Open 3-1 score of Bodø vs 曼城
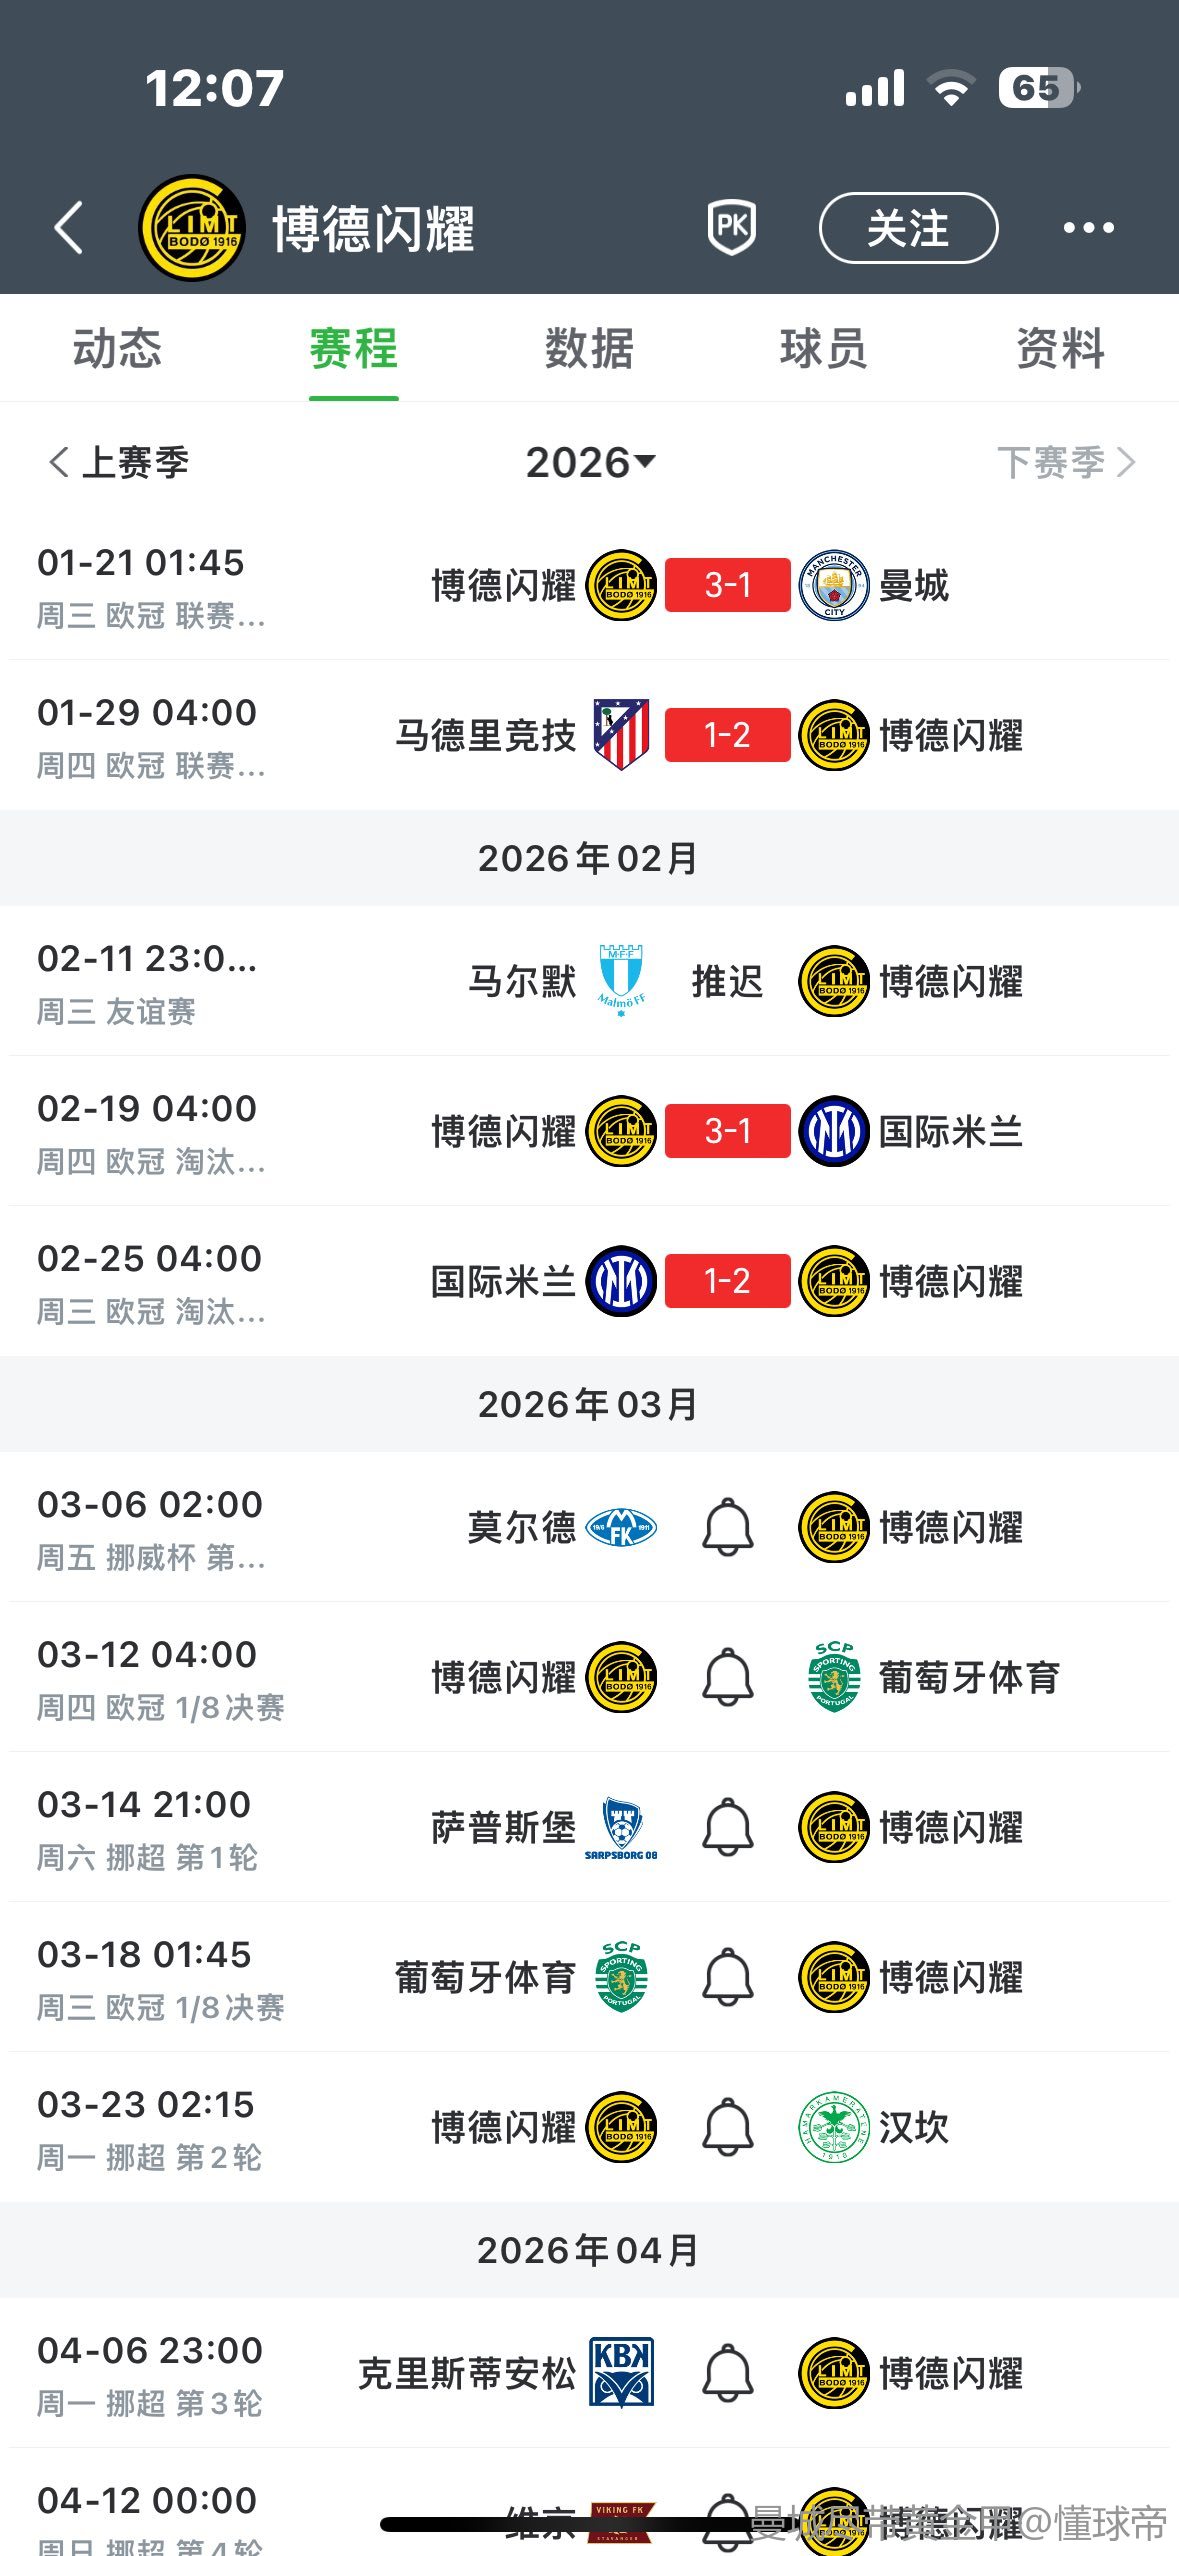Viewport: 1179px width, 2556px height. click(x=727, y=585)
